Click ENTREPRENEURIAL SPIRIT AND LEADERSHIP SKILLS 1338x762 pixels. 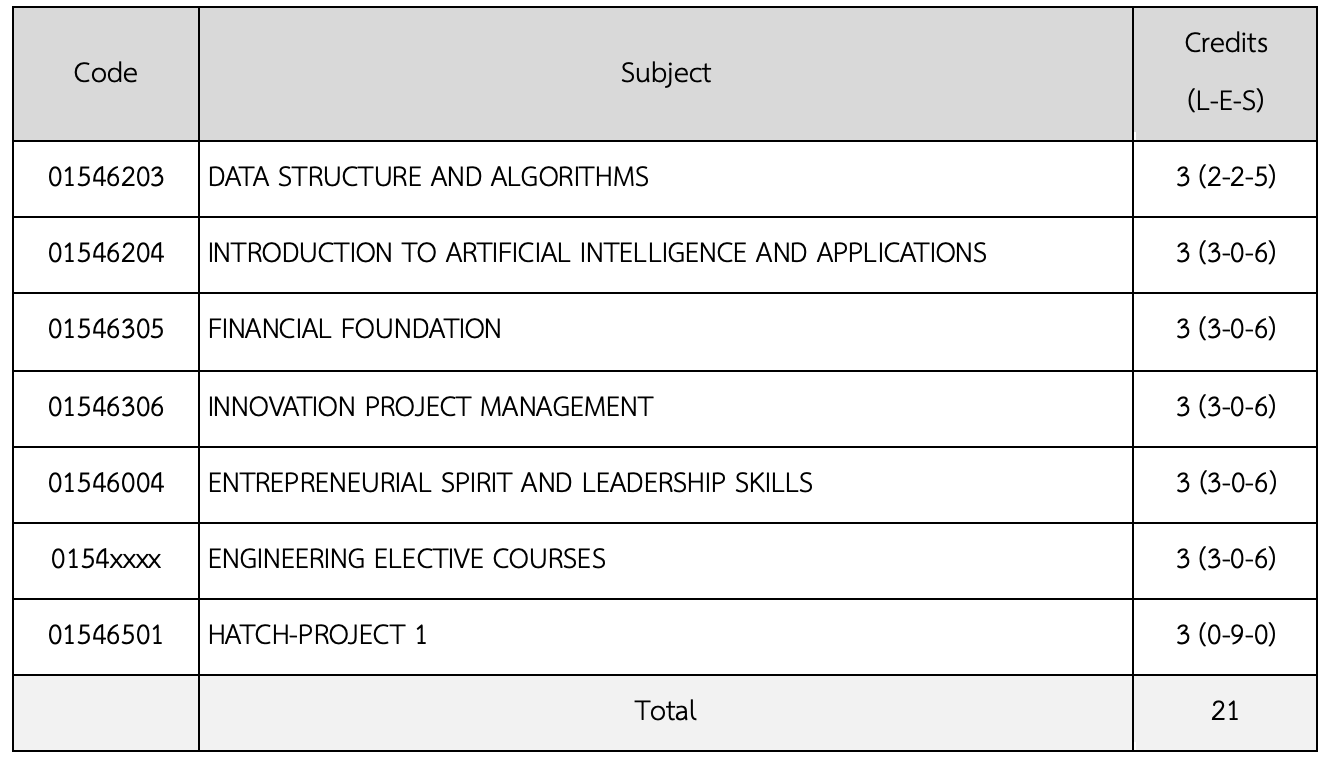point(510,483)
